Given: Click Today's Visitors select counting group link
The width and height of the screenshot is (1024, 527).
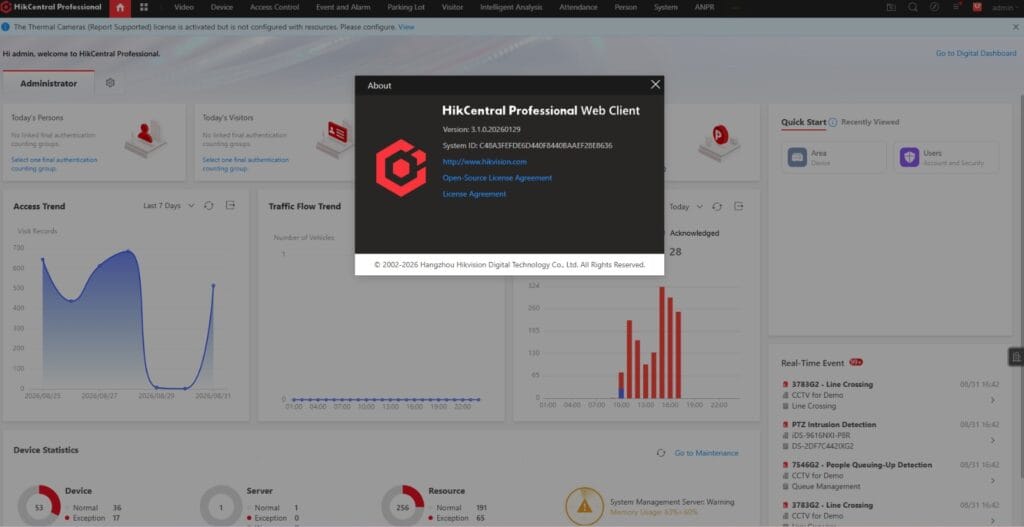Looking at the screenshot, I should click(246, 164).
